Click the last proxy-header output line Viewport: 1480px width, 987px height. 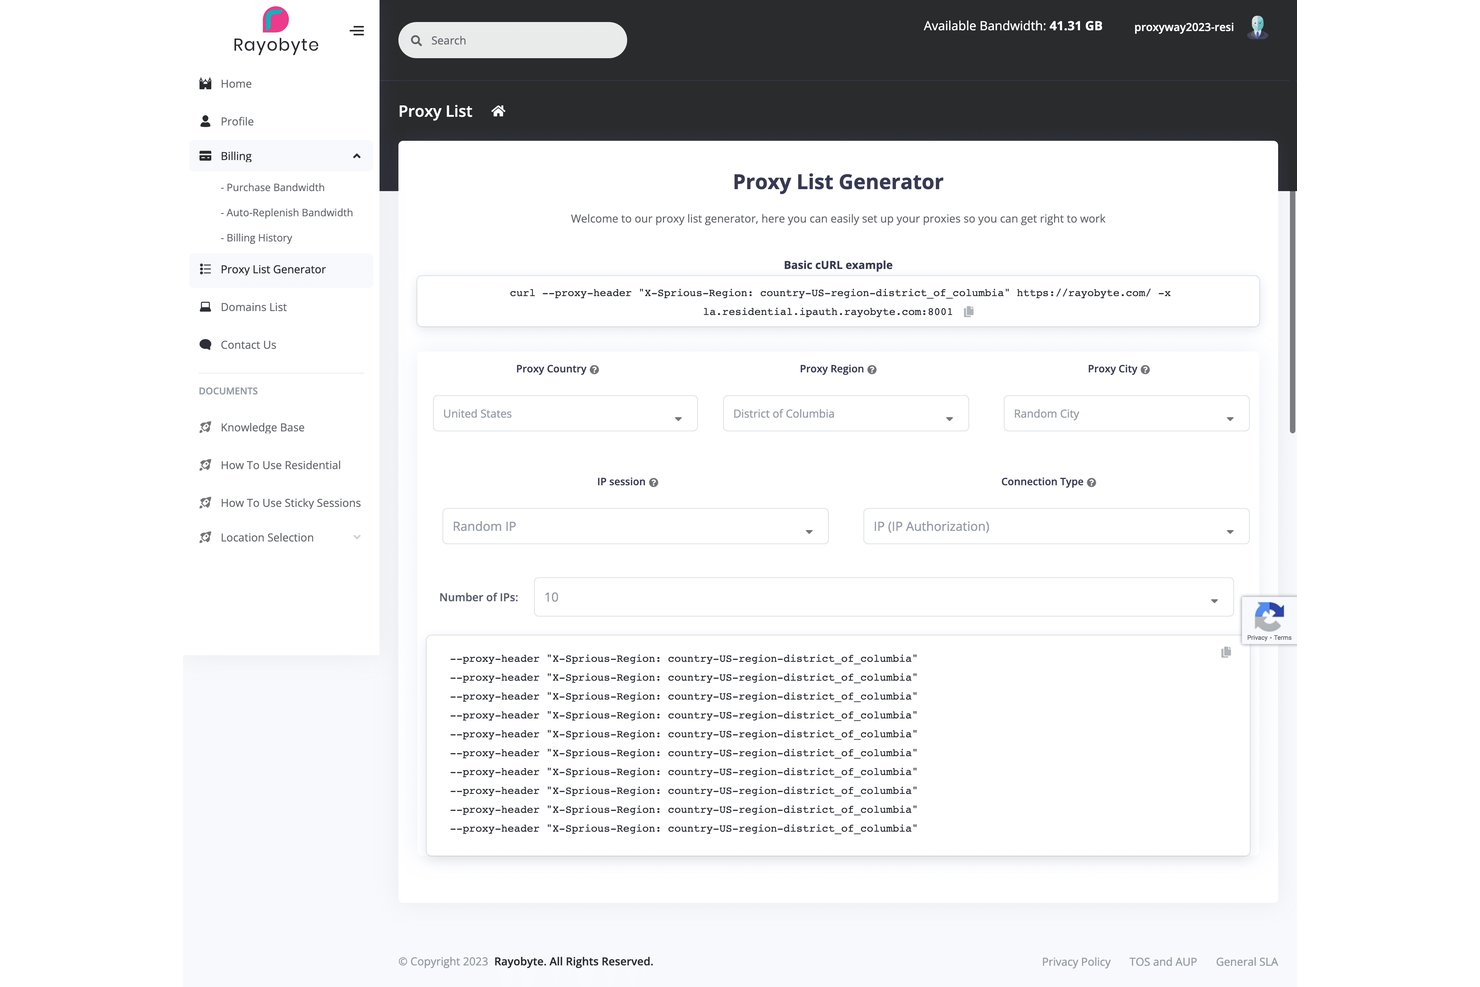click(683, 829)
